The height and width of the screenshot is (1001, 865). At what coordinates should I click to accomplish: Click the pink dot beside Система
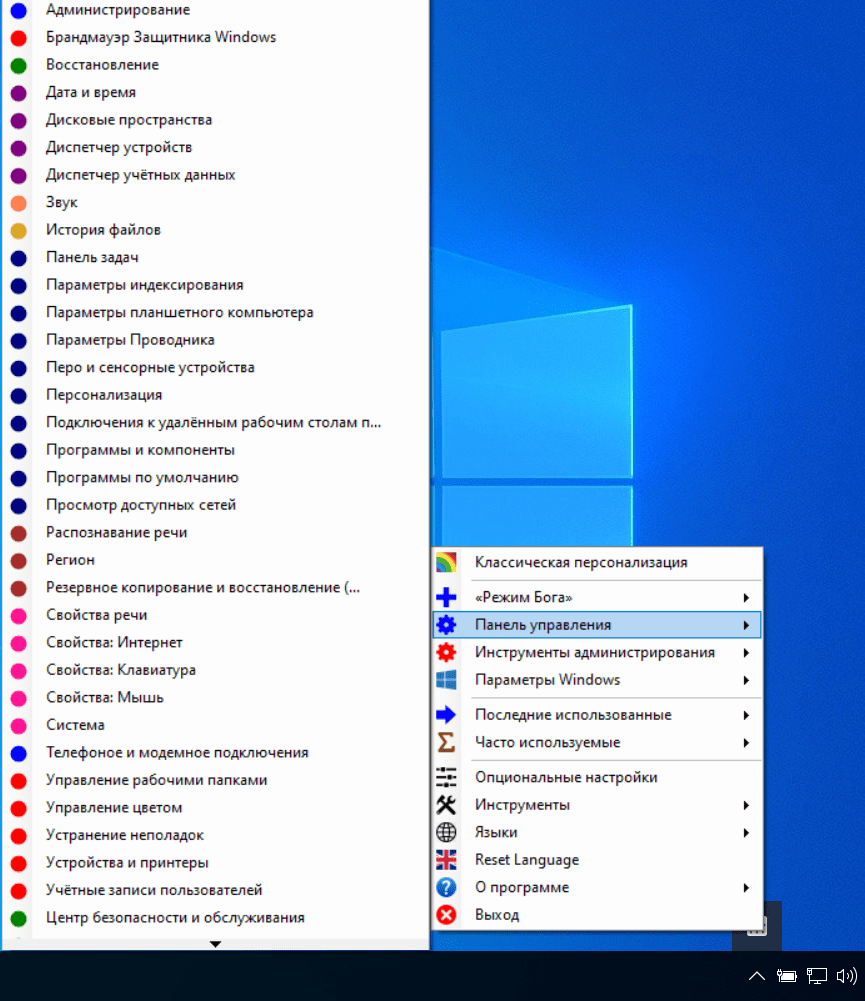click(x=19, y=726)
